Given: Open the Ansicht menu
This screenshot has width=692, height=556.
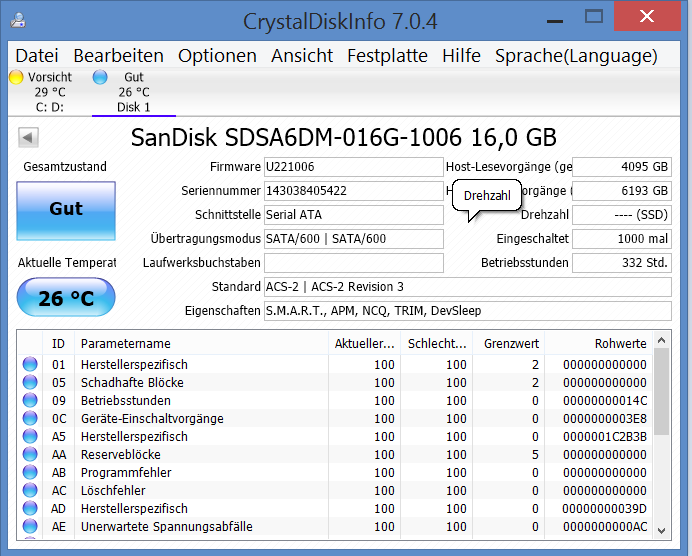Looking at the screenshot, I should [x=302, y=56].
